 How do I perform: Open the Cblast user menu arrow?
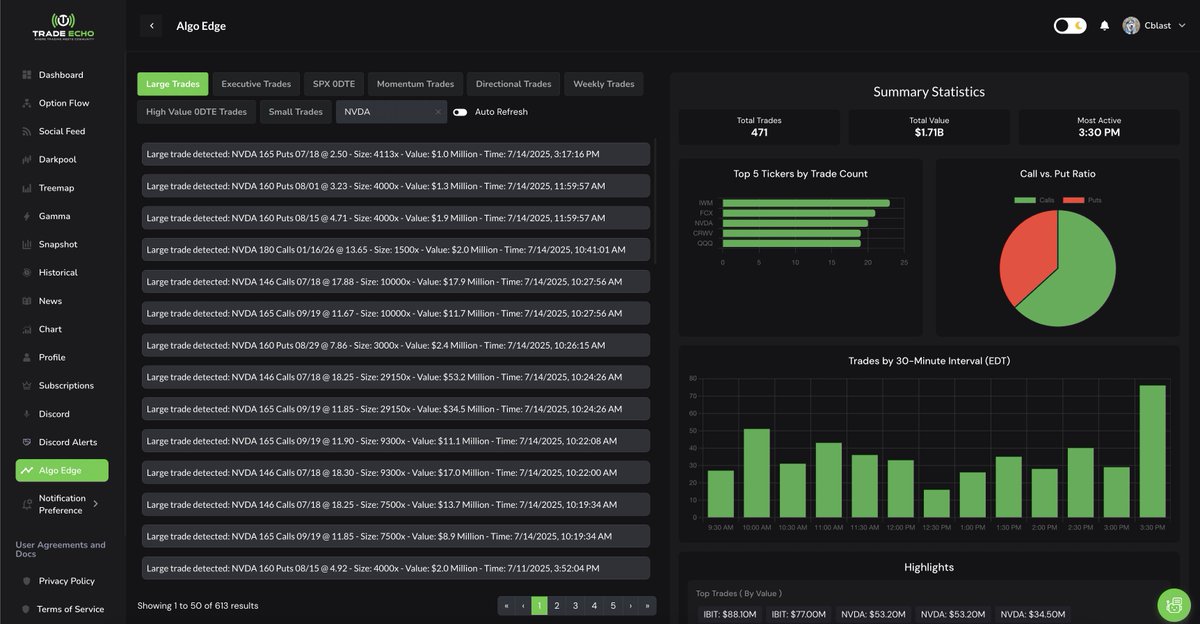click(x=1182, y=26)
